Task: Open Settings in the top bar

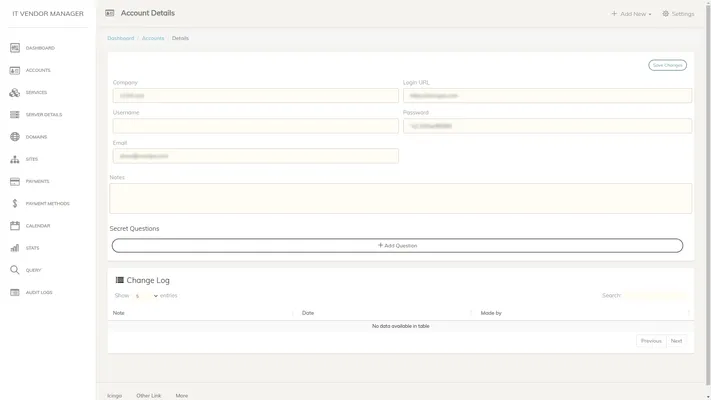Action: (678, 14)
